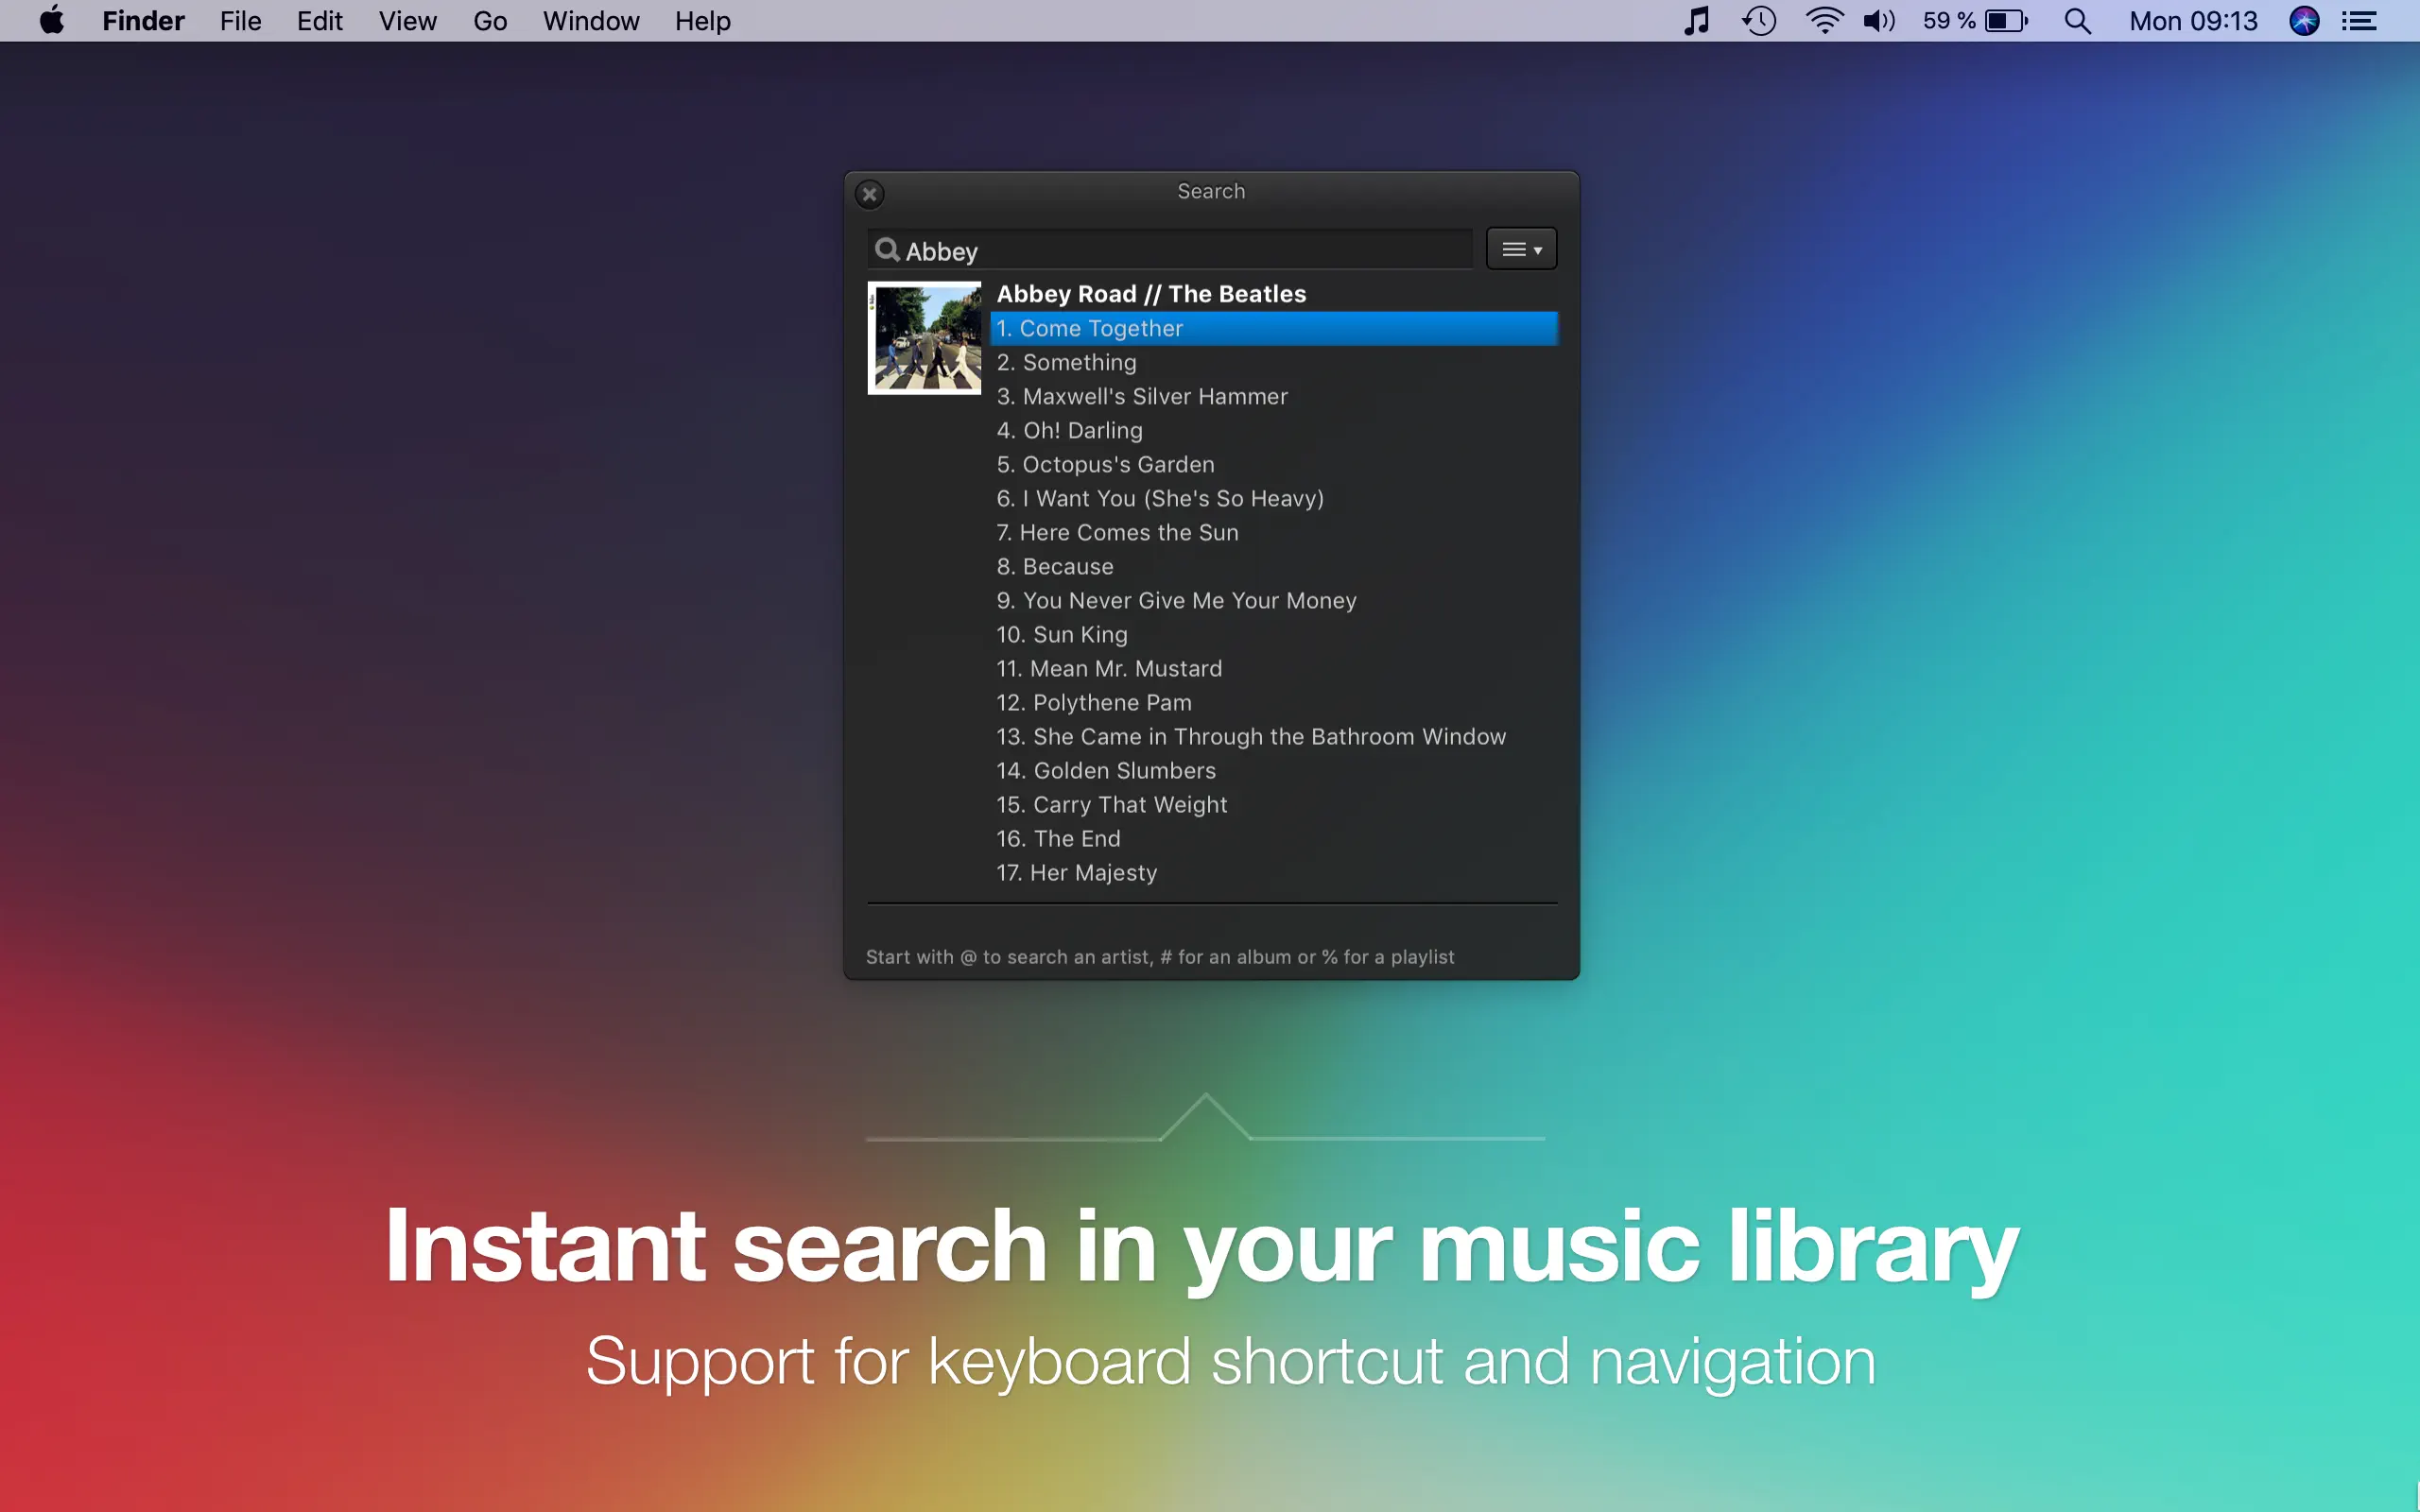Open Spotlight magnifying glass icon
Viewport: 2420px width, 1512px height.
point(2077,21)
